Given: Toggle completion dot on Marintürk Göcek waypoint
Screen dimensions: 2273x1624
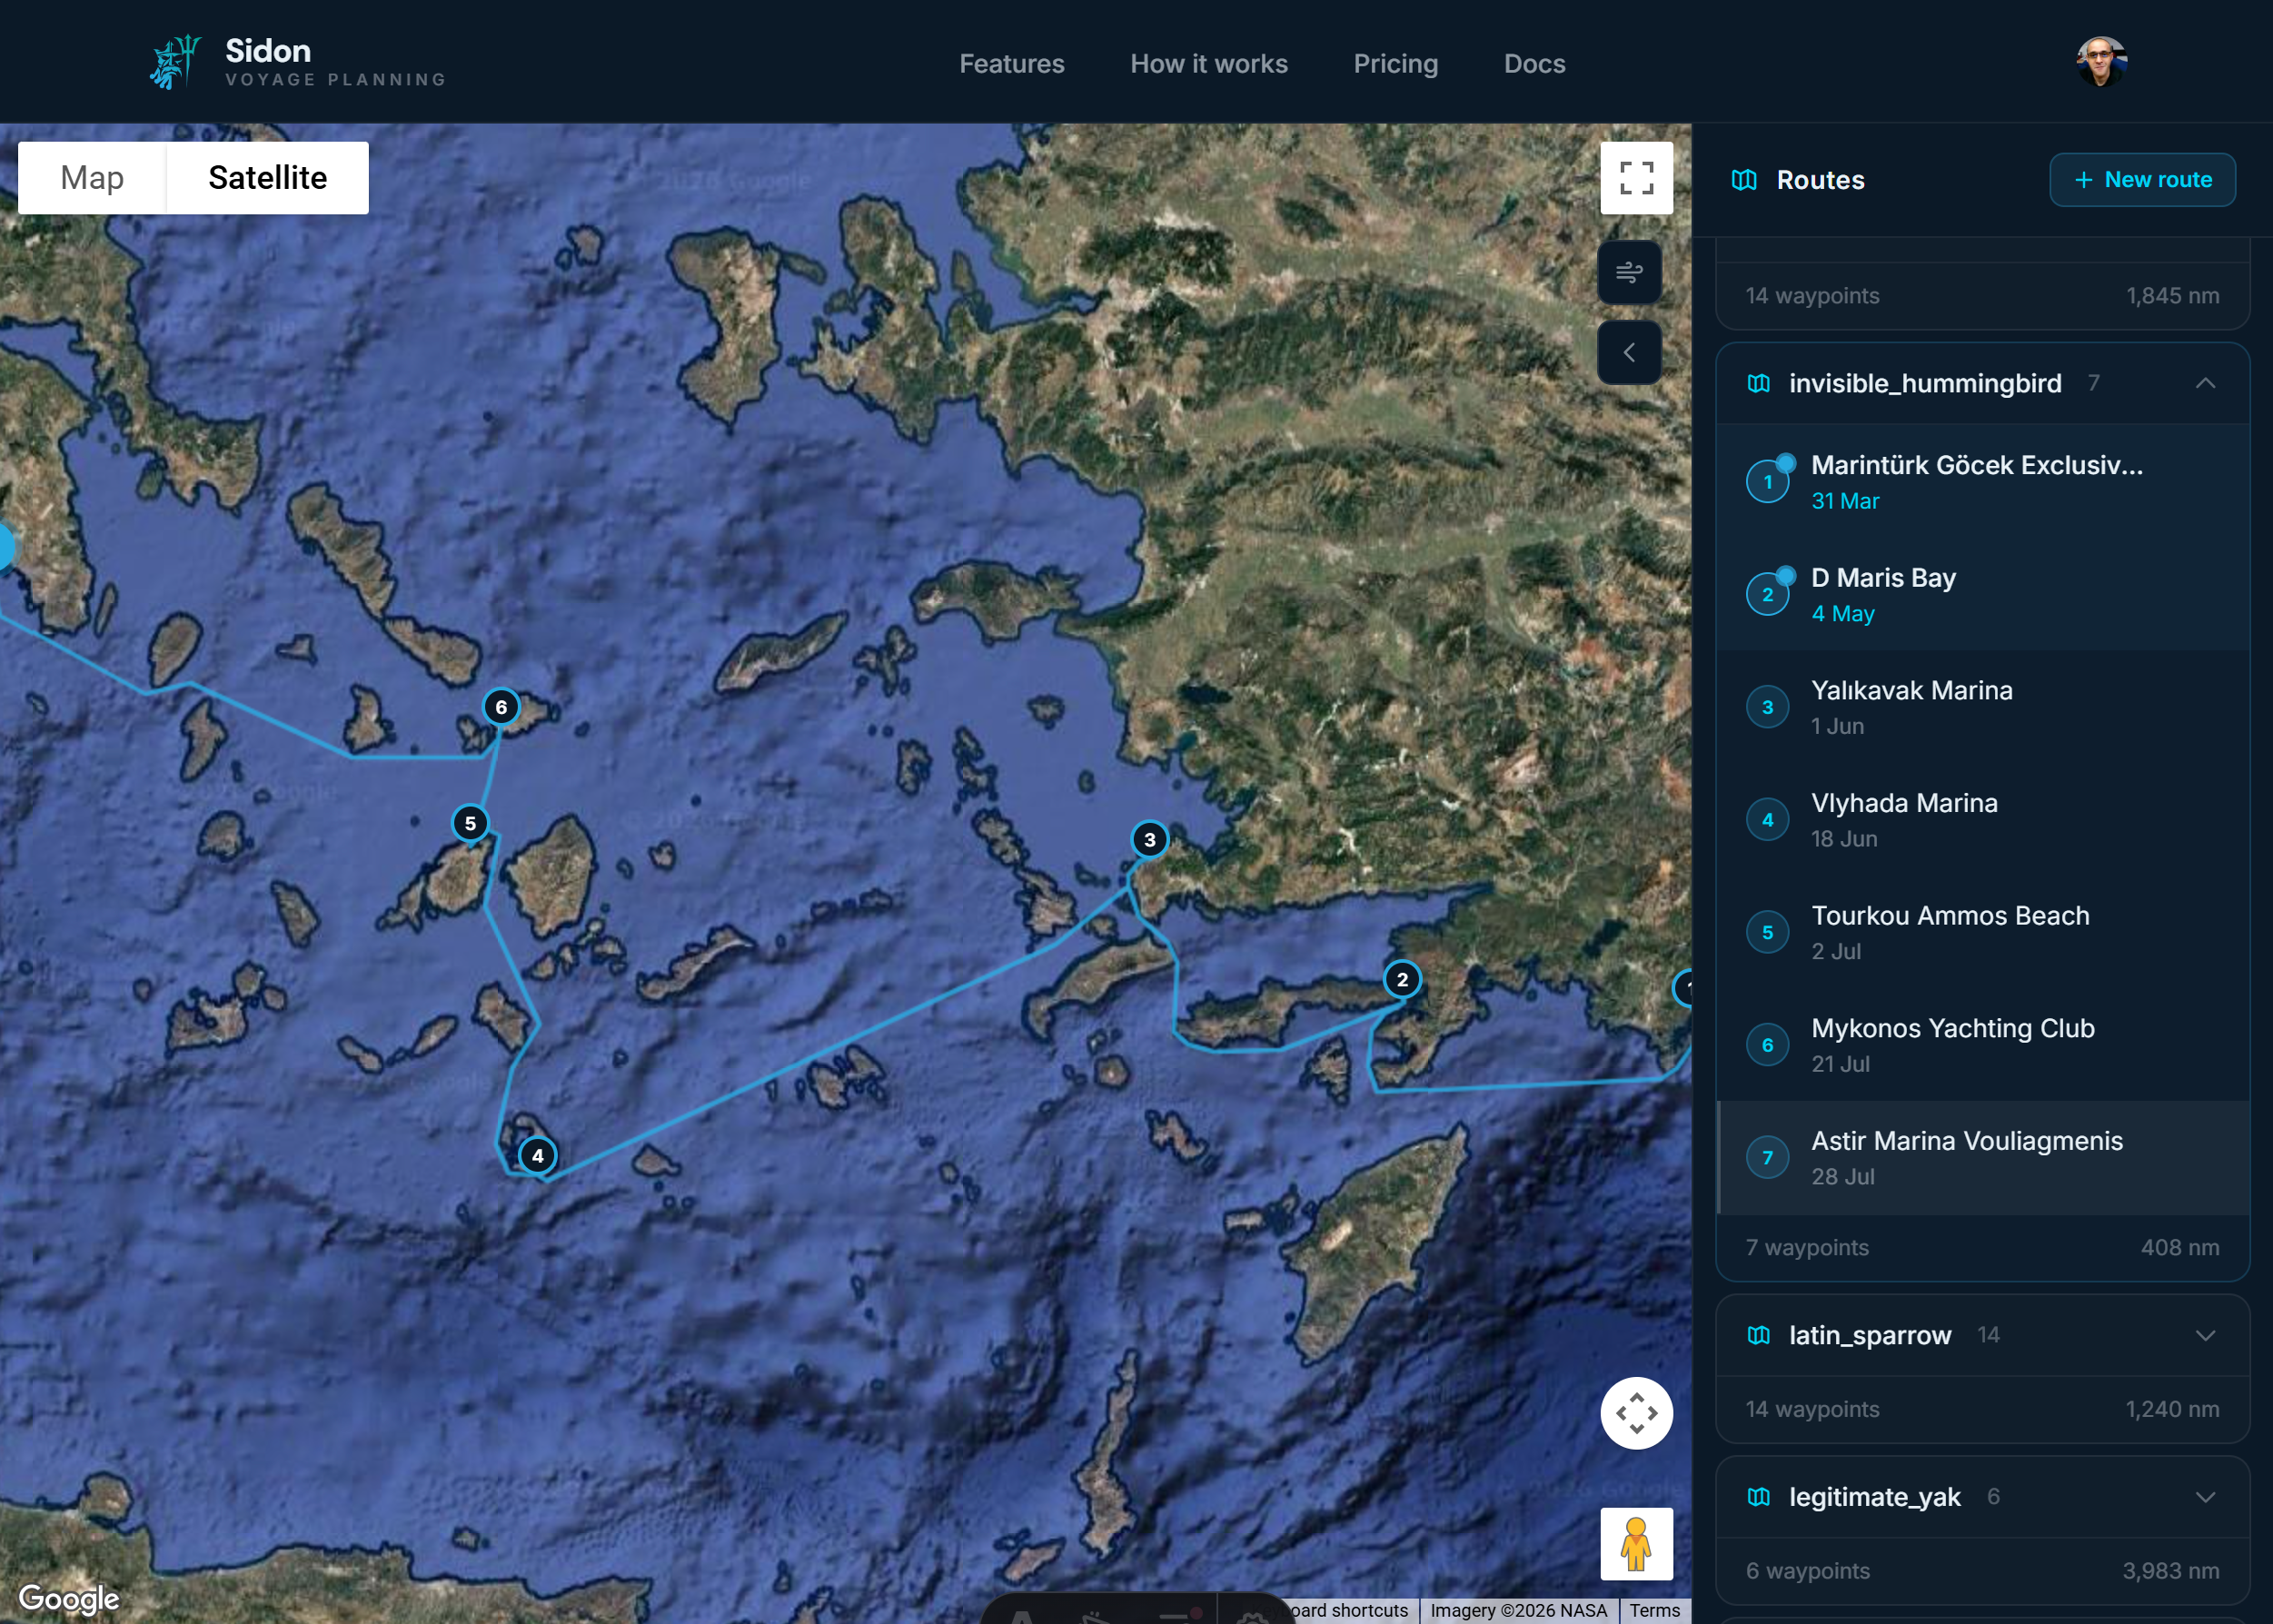Looking at the screenshot, I should coord(1786,462).
